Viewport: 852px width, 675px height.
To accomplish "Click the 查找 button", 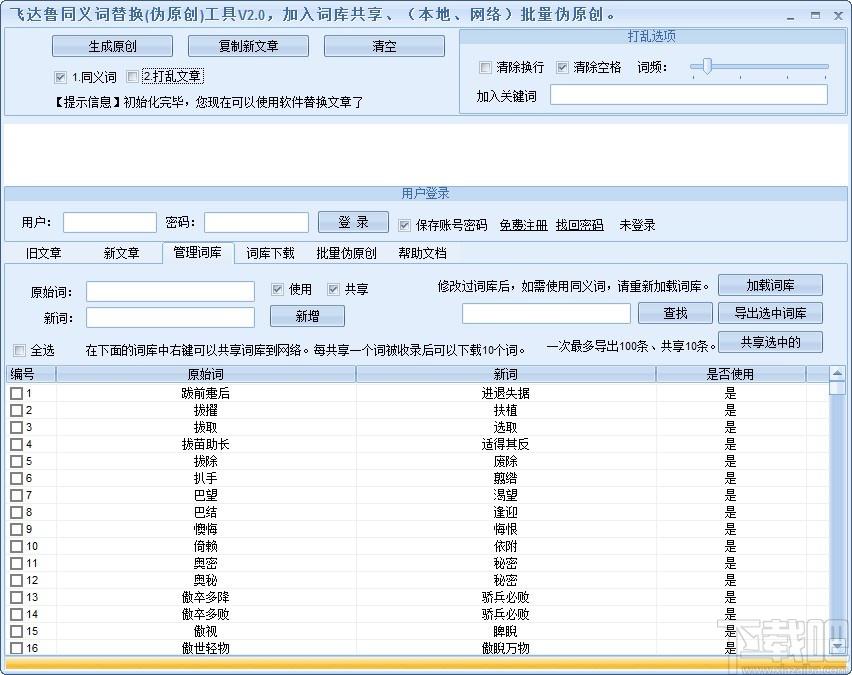I will point(675,313).
